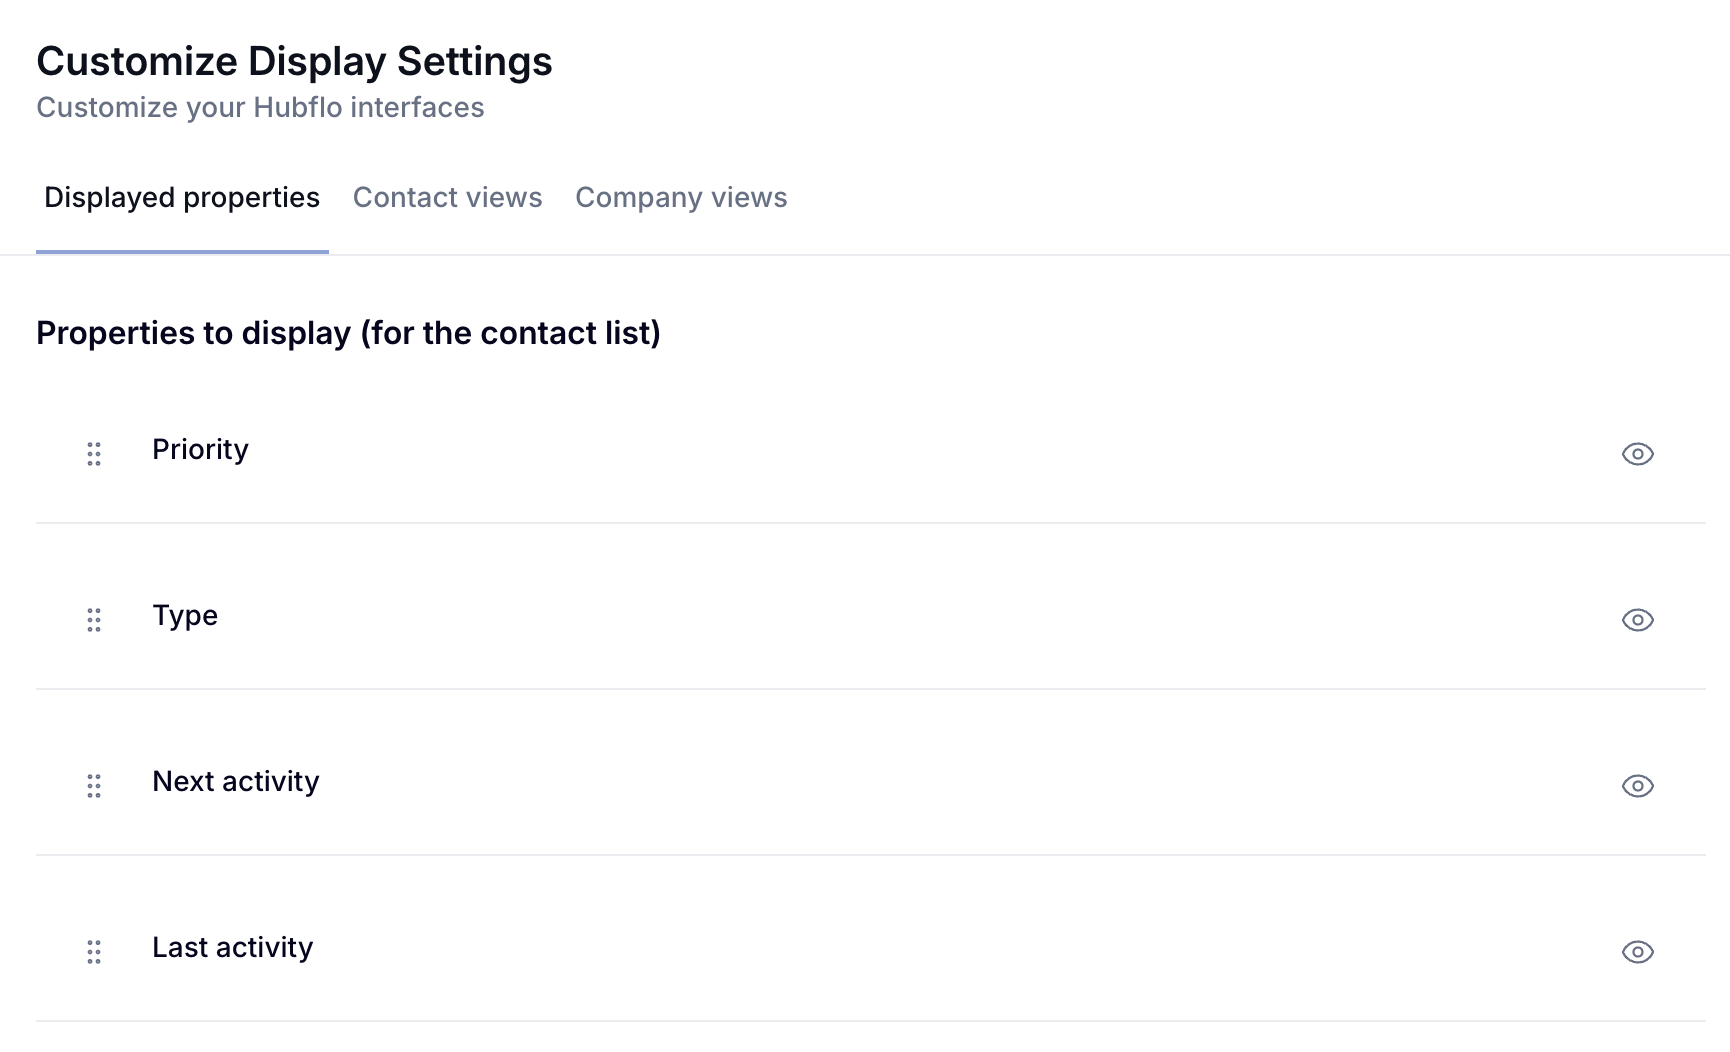The width and height of the screenshot is (1730, 1052).
Task: Select the Last activity property name
Action: pos(233,947)
